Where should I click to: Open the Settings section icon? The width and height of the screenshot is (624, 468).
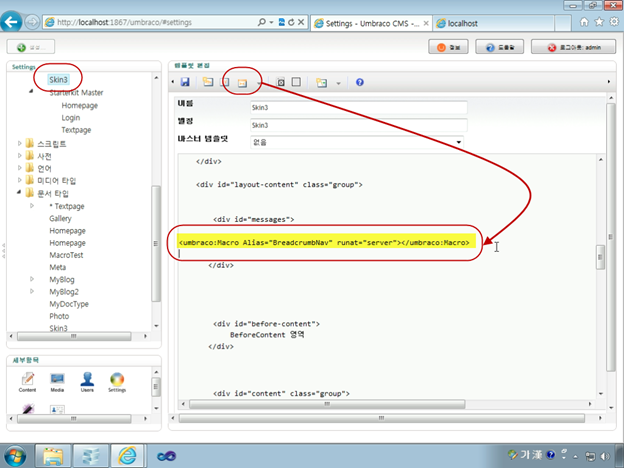point(117,382)
